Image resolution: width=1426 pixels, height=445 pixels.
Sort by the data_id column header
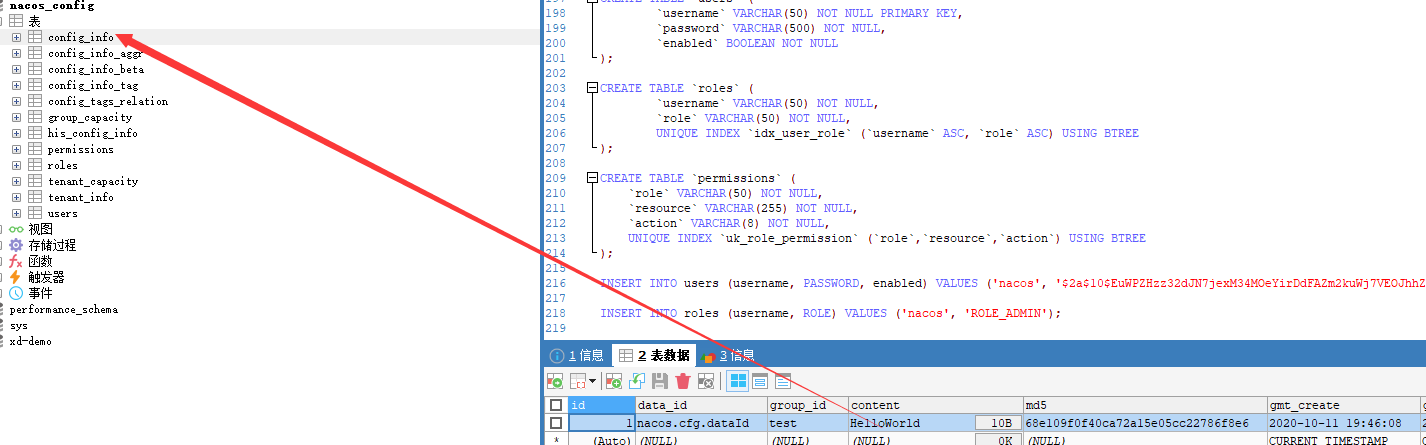[x=701, y=405]
